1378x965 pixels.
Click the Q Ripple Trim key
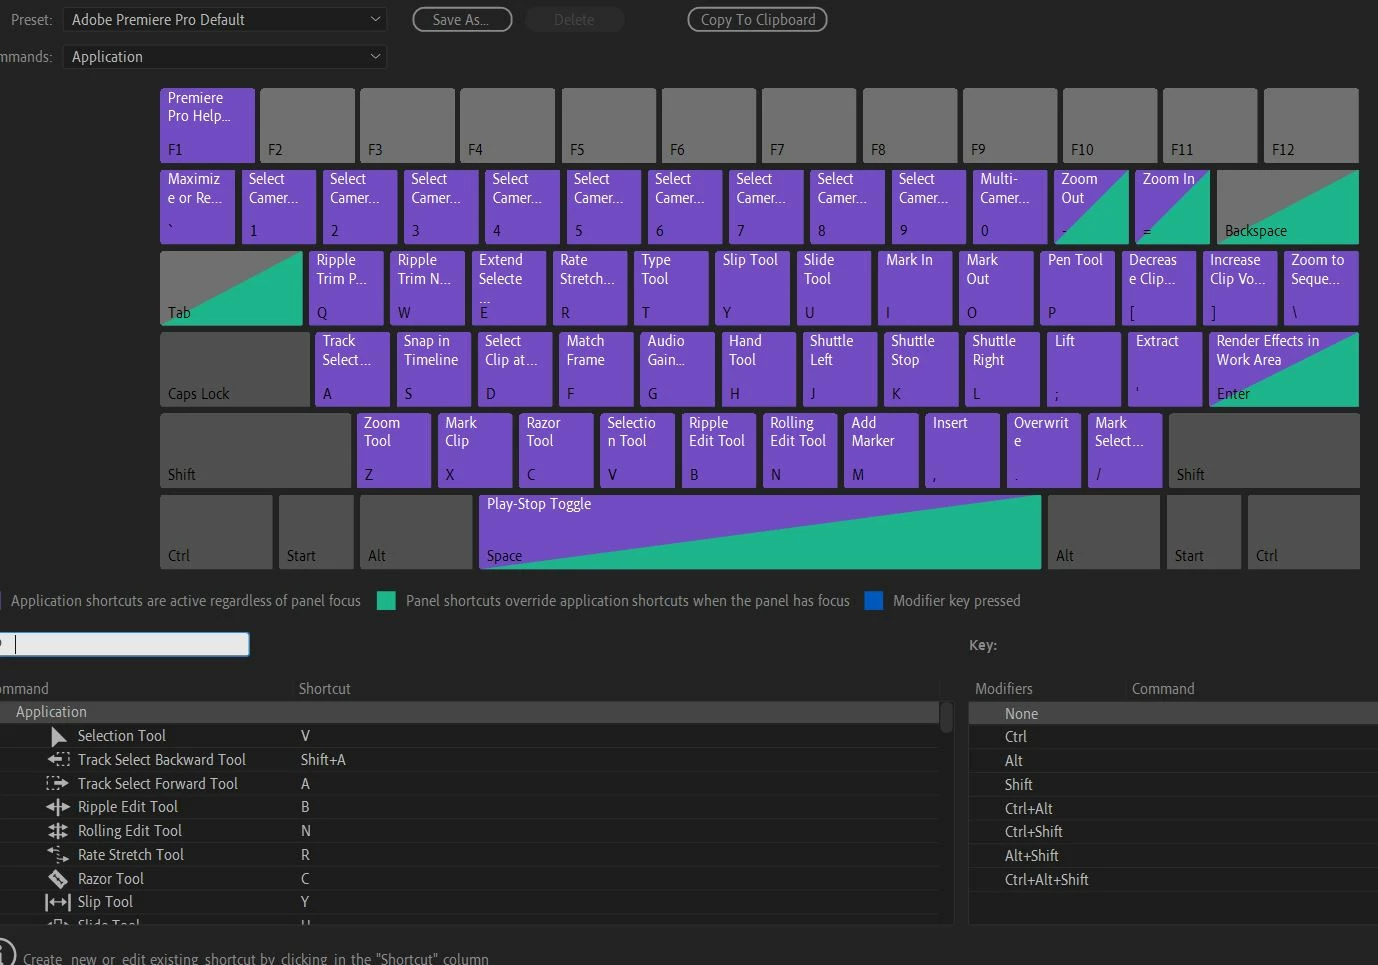(346, 288)
